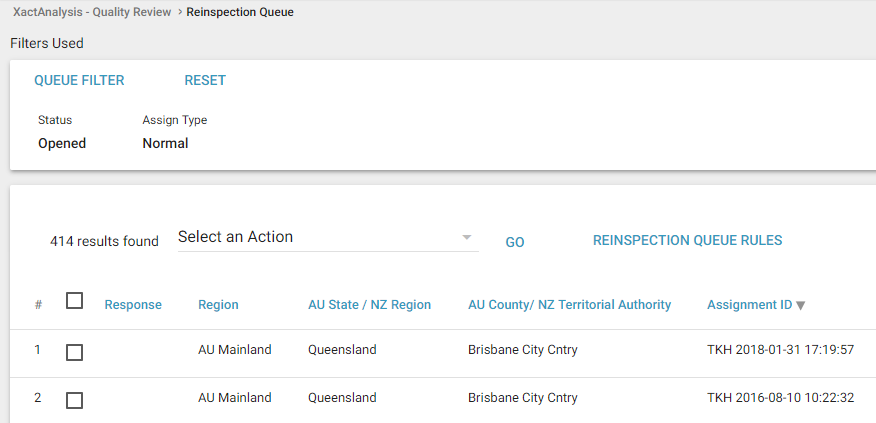The height and width of the screenshot is (423, 876).
Task: Check the checkbox for row 1
Action: coord(74,352)
